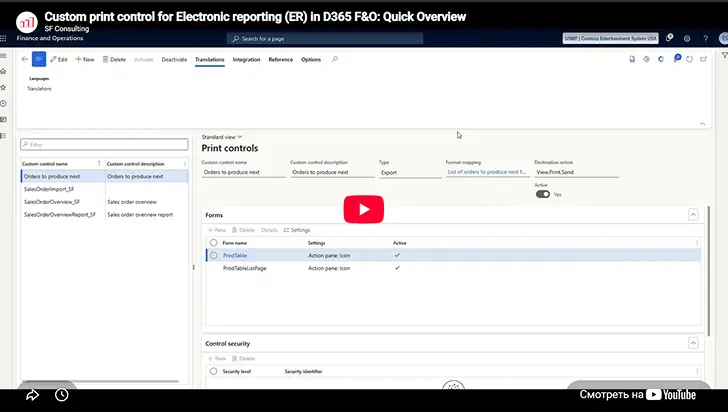Select the SalesOrderOverview_SF row
Screen dimensions: 728x412
point(104,202)
